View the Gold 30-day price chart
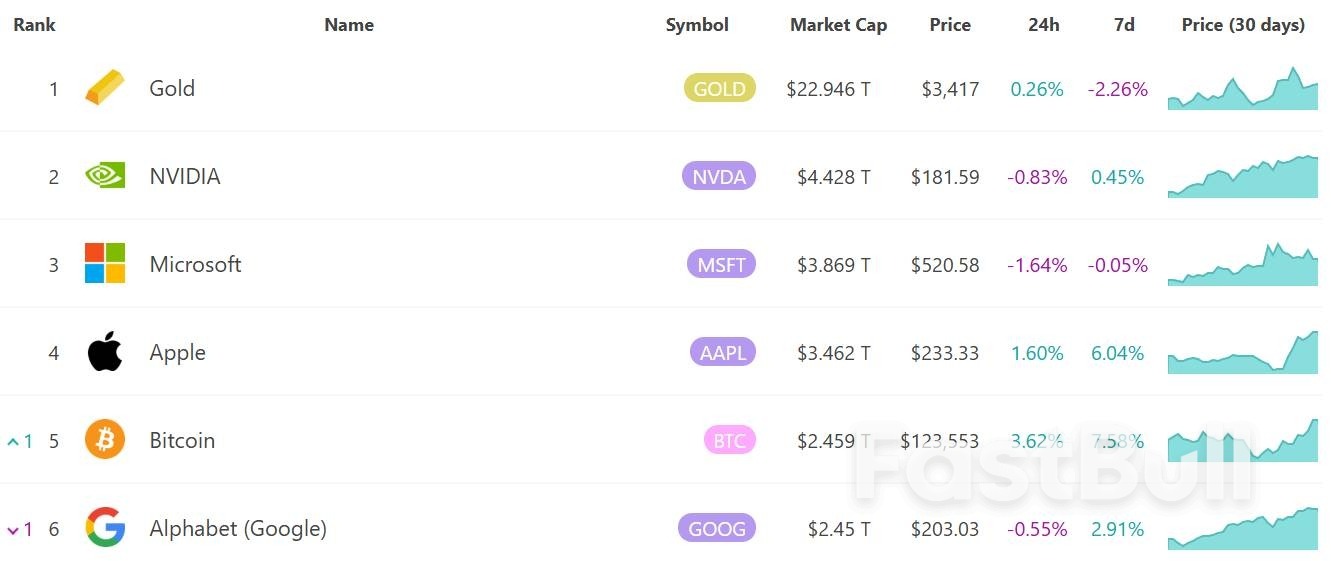 click(1243, 89)
